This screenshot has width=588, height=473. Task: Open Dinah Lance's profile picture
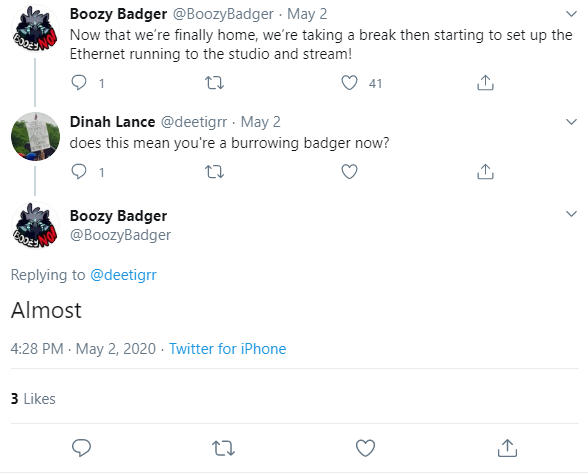(35, 136)
